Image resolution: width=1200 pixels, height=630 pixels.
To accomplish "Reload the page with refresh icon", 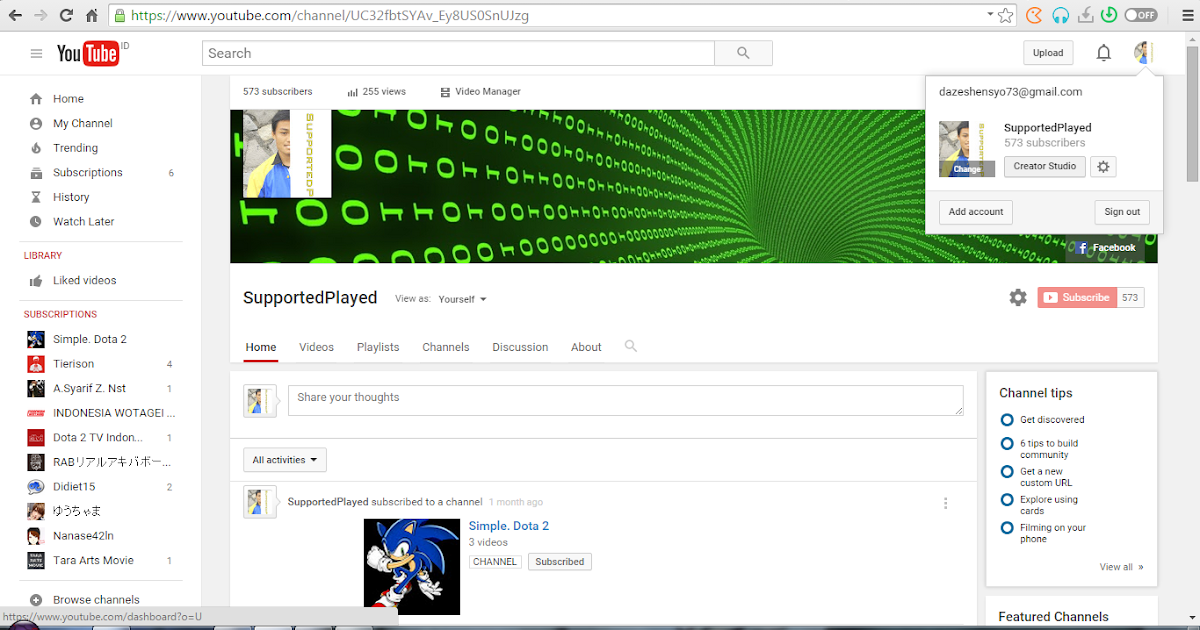I will click(66, 15).
